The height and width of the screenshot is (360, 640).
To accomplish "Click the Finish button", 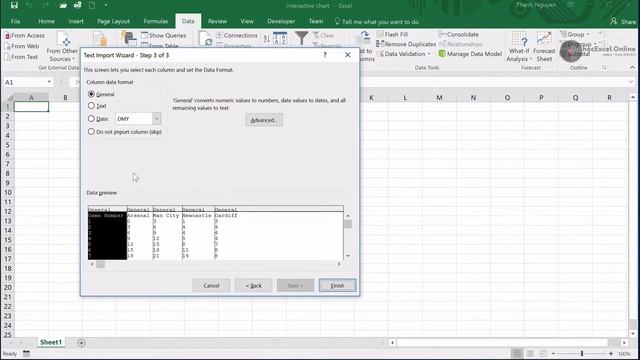I will [x=337, y=285].
